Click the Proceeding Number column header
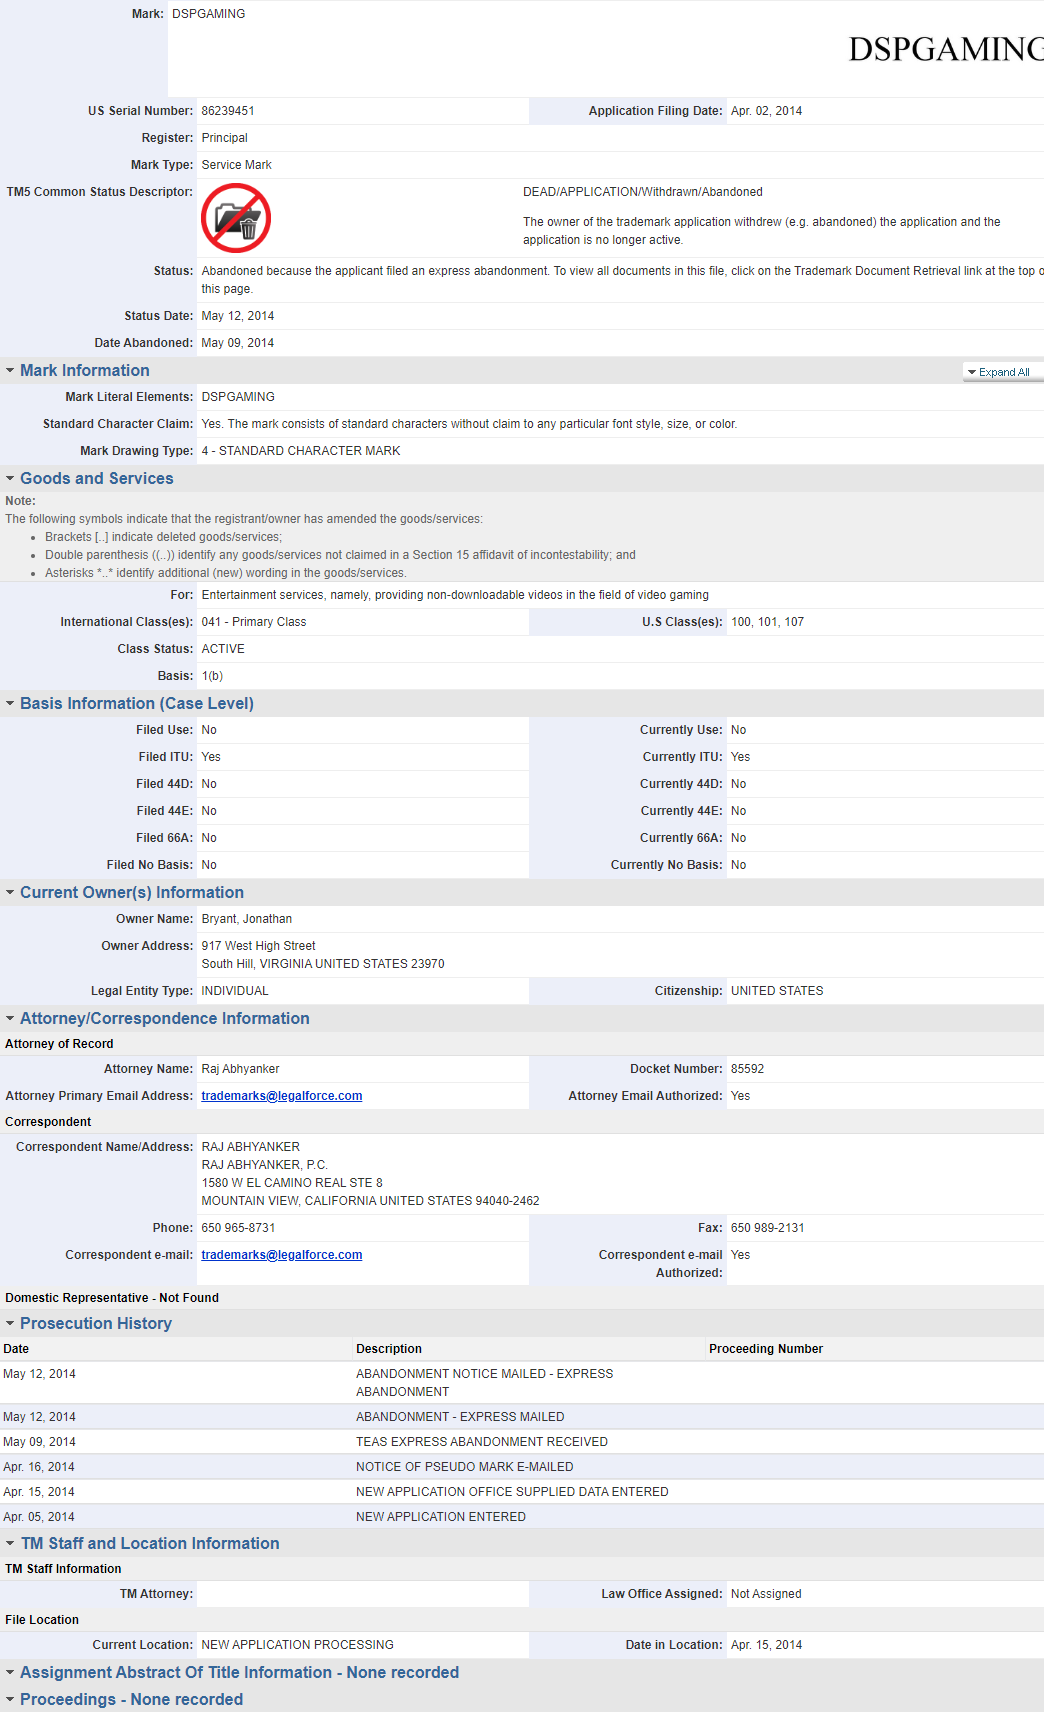 766,1349
